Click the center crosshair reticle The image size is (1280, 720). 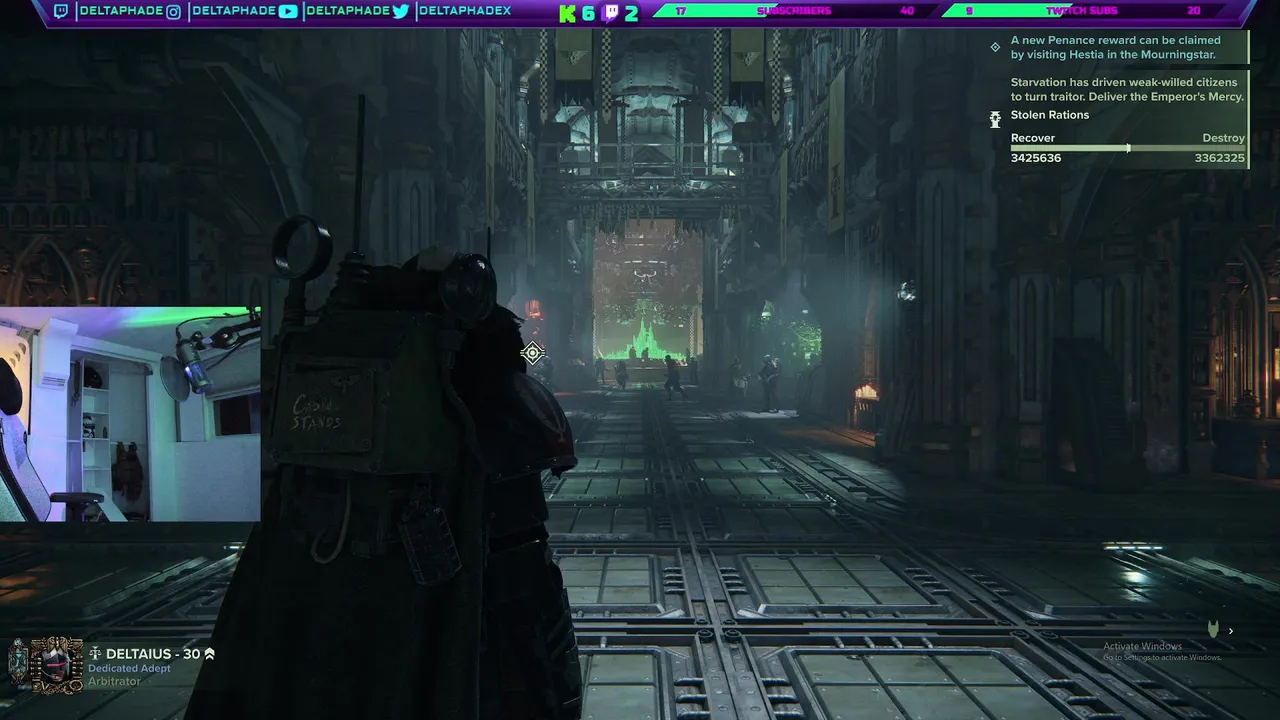tap(532, 352)
